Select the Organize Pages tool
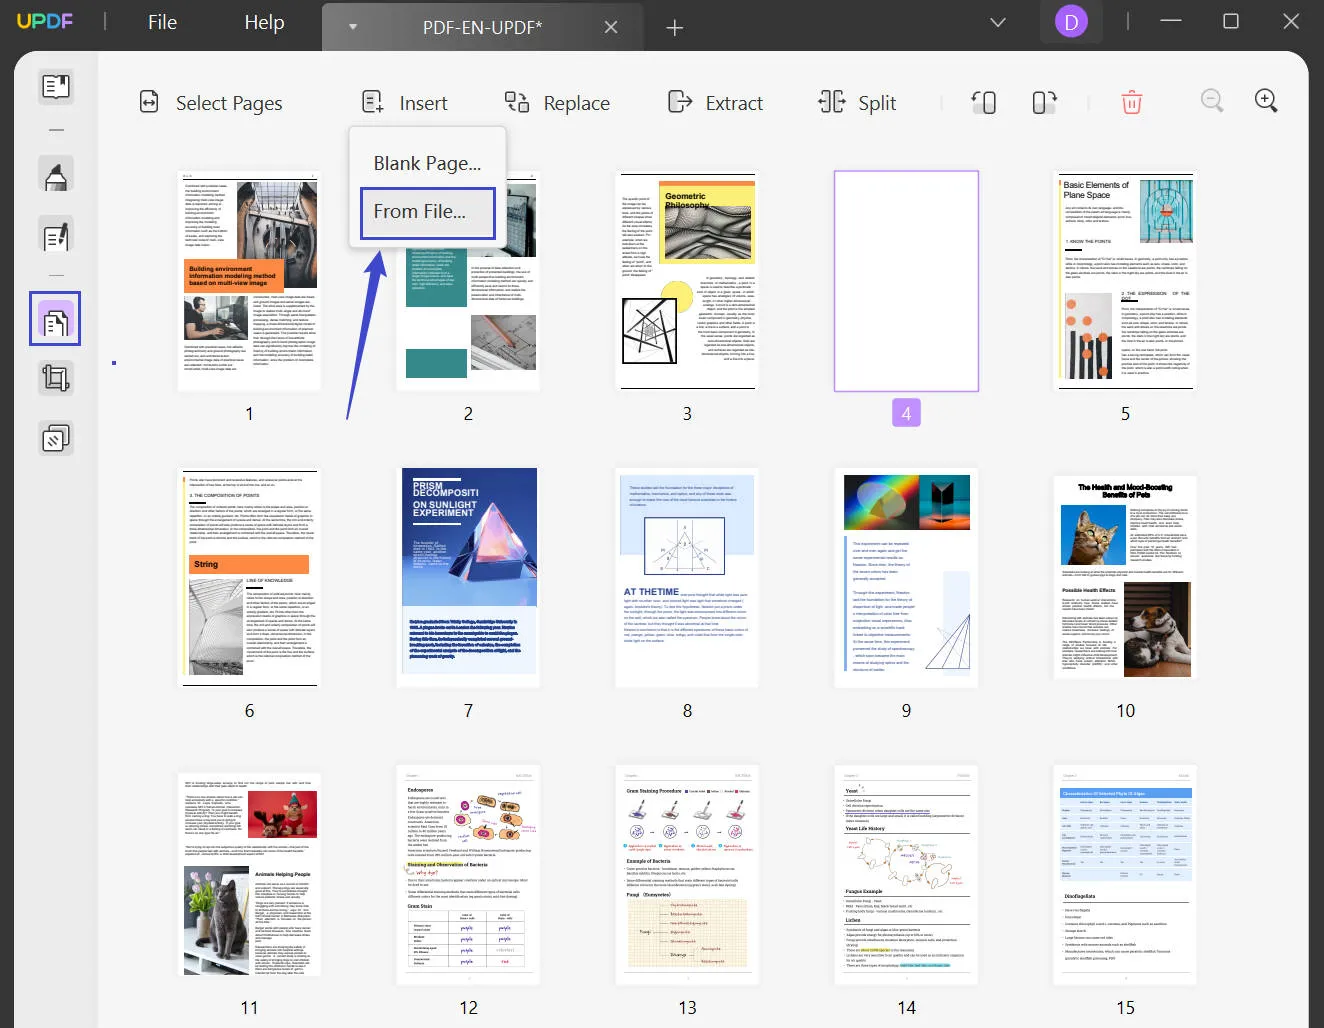The height and width of the screenshot is (1028, 1324). [55, 319]
